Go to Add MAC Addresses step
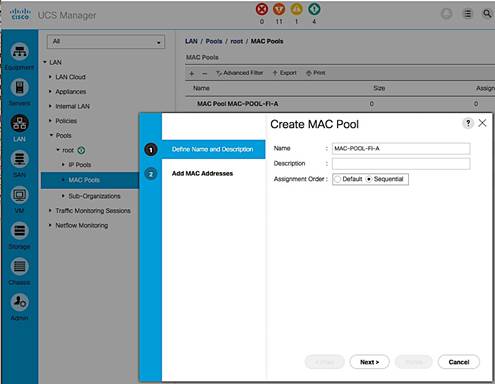495x384 pixels. tap(202, 174)
